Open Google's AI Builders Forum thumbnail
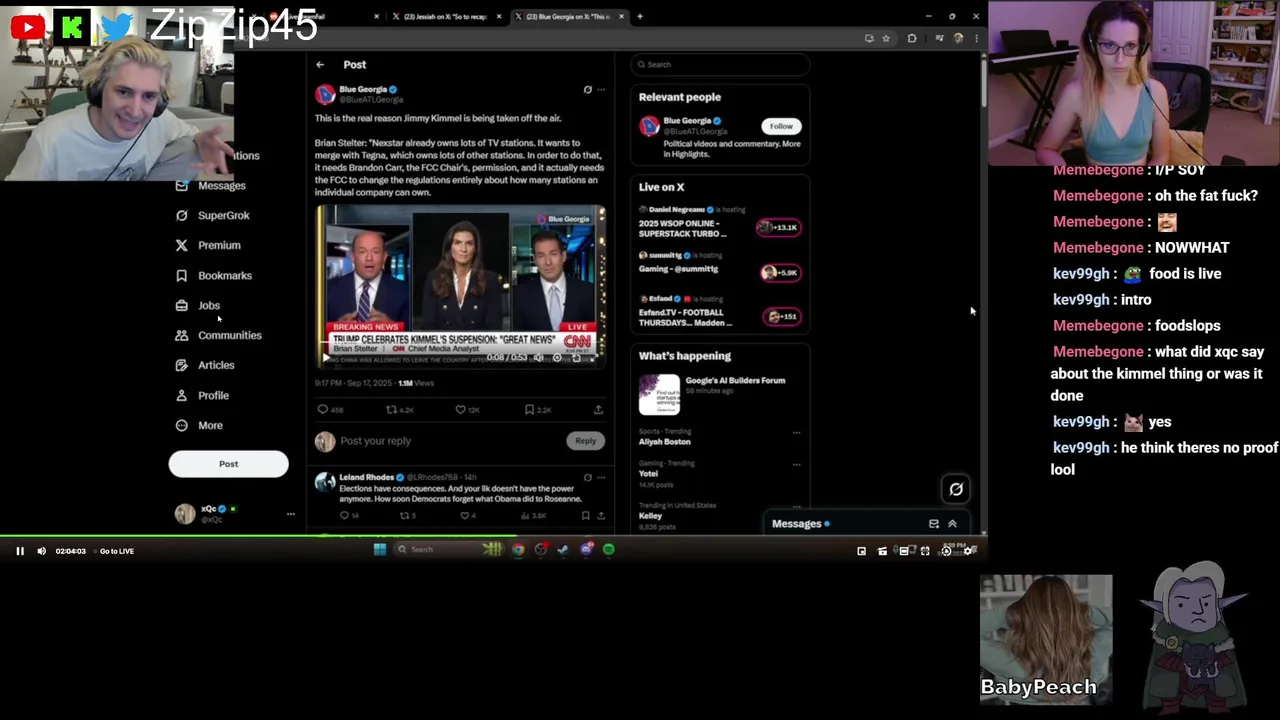Viewport: 1280px width, 720px height. [659, 395]
